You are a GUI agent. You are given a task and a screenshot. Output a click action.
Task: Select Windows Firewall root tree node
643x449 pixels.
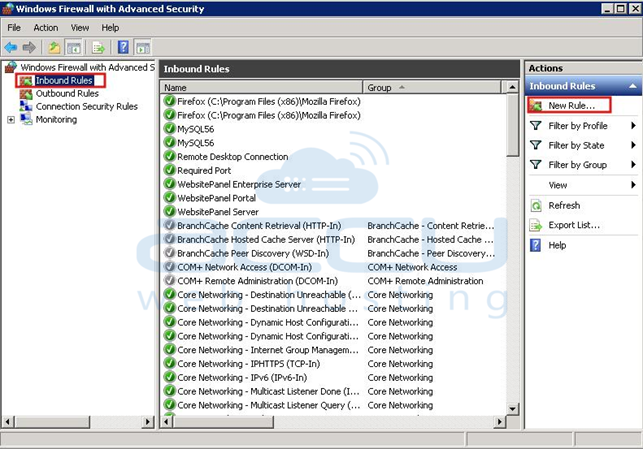(x=87, y=67)
